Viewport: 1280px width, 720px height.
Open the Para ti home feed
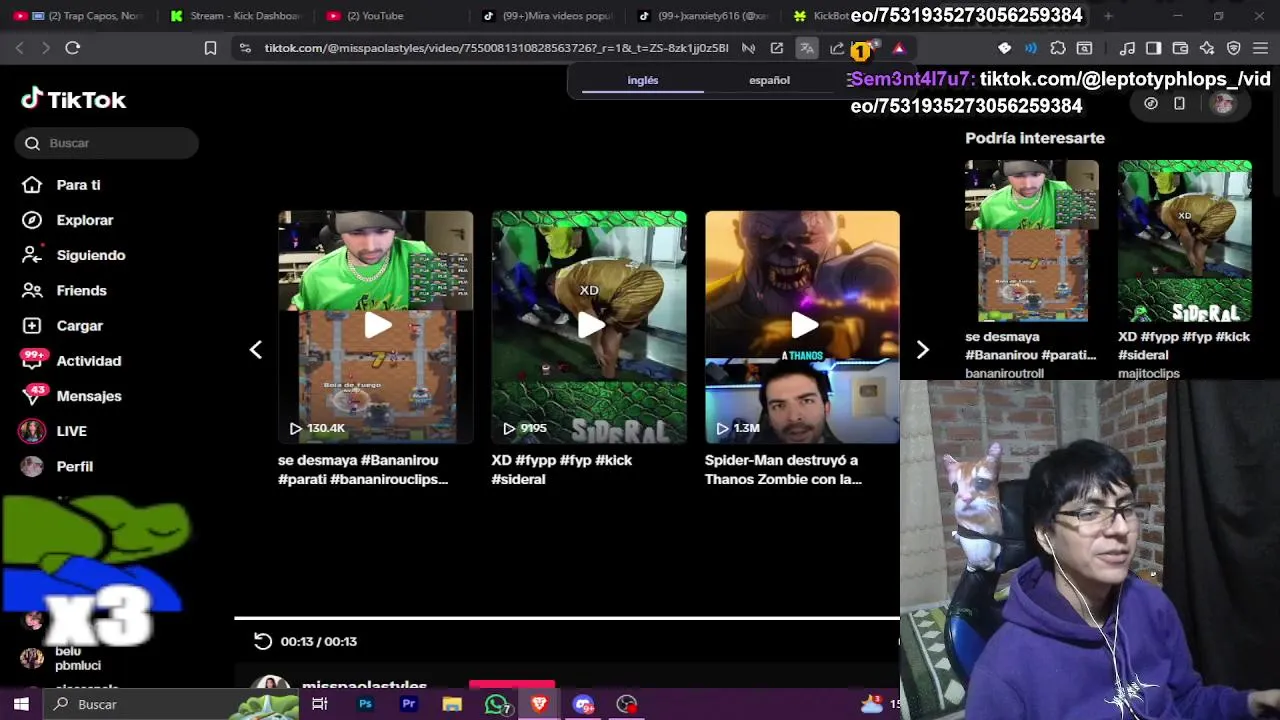78,185
